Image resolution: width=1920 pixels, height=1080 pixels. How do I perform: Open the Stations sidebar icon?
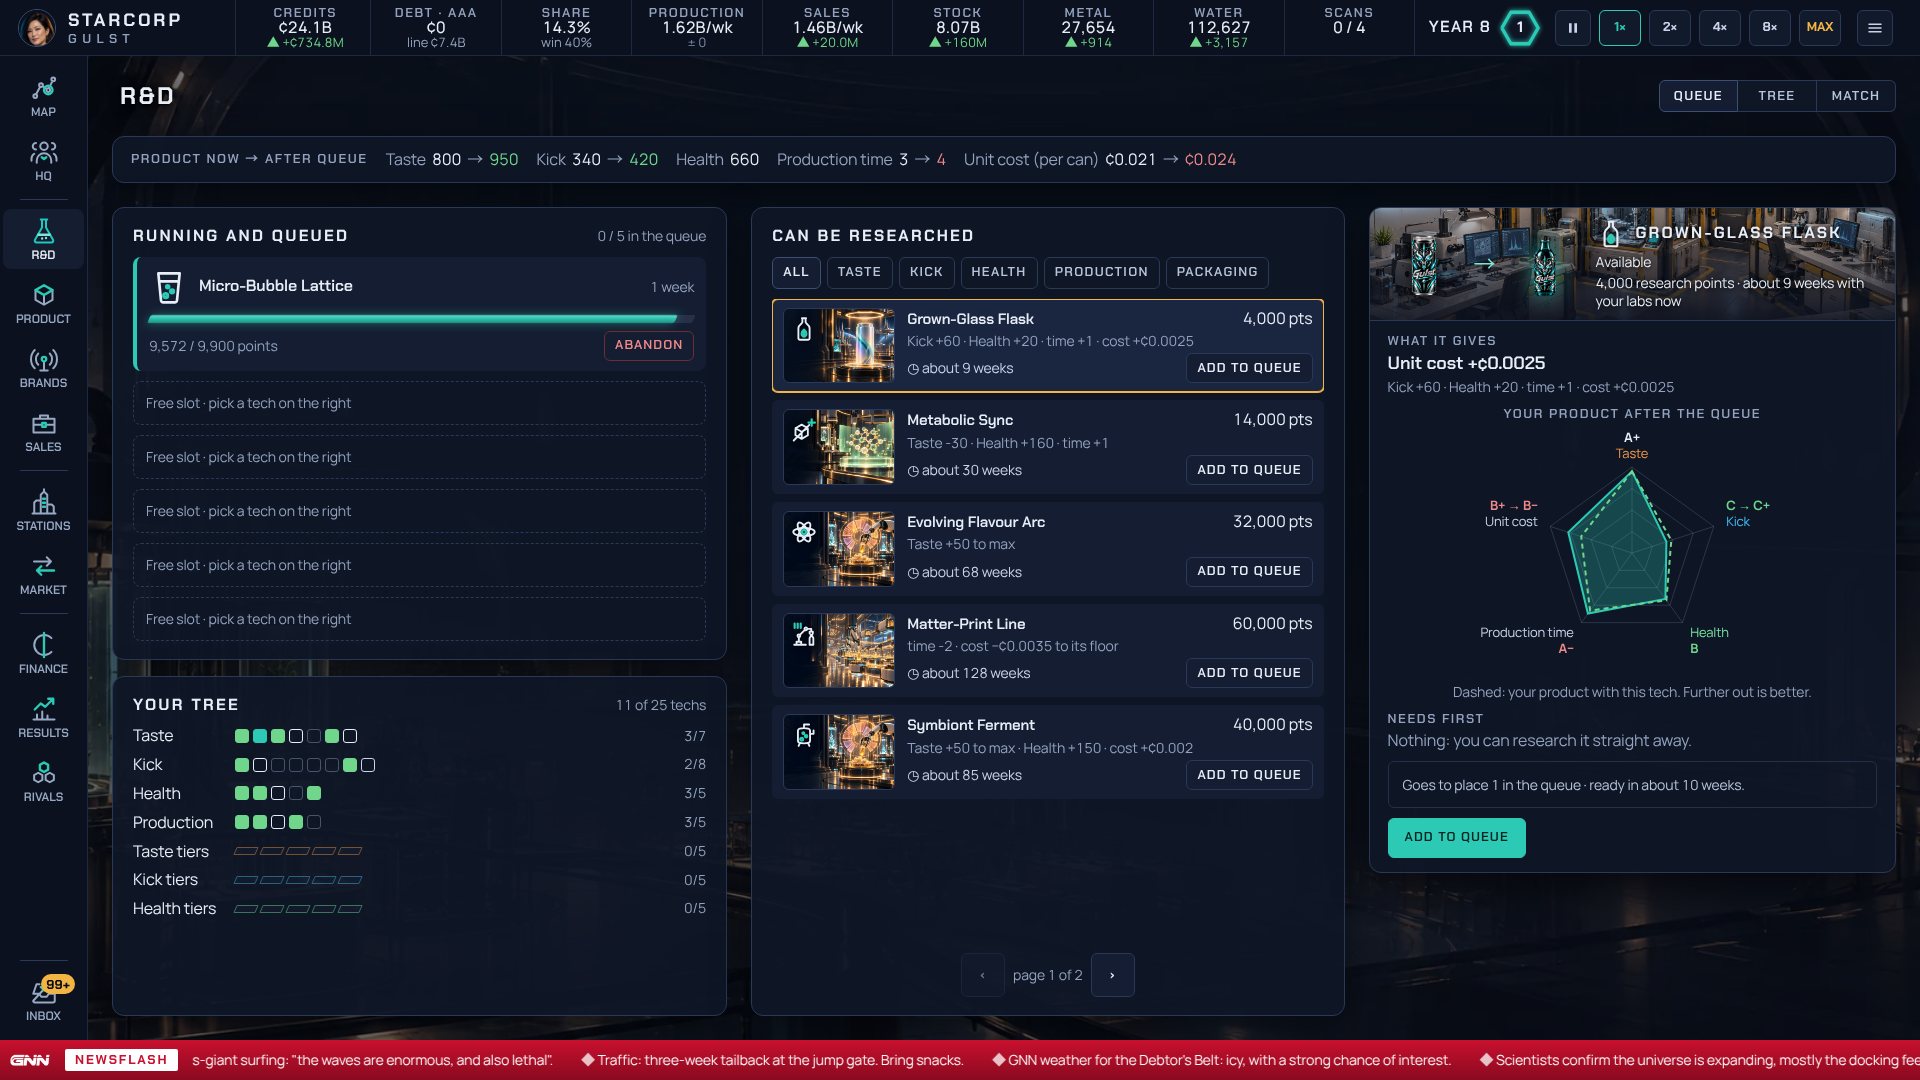click(x=43, y=511)
